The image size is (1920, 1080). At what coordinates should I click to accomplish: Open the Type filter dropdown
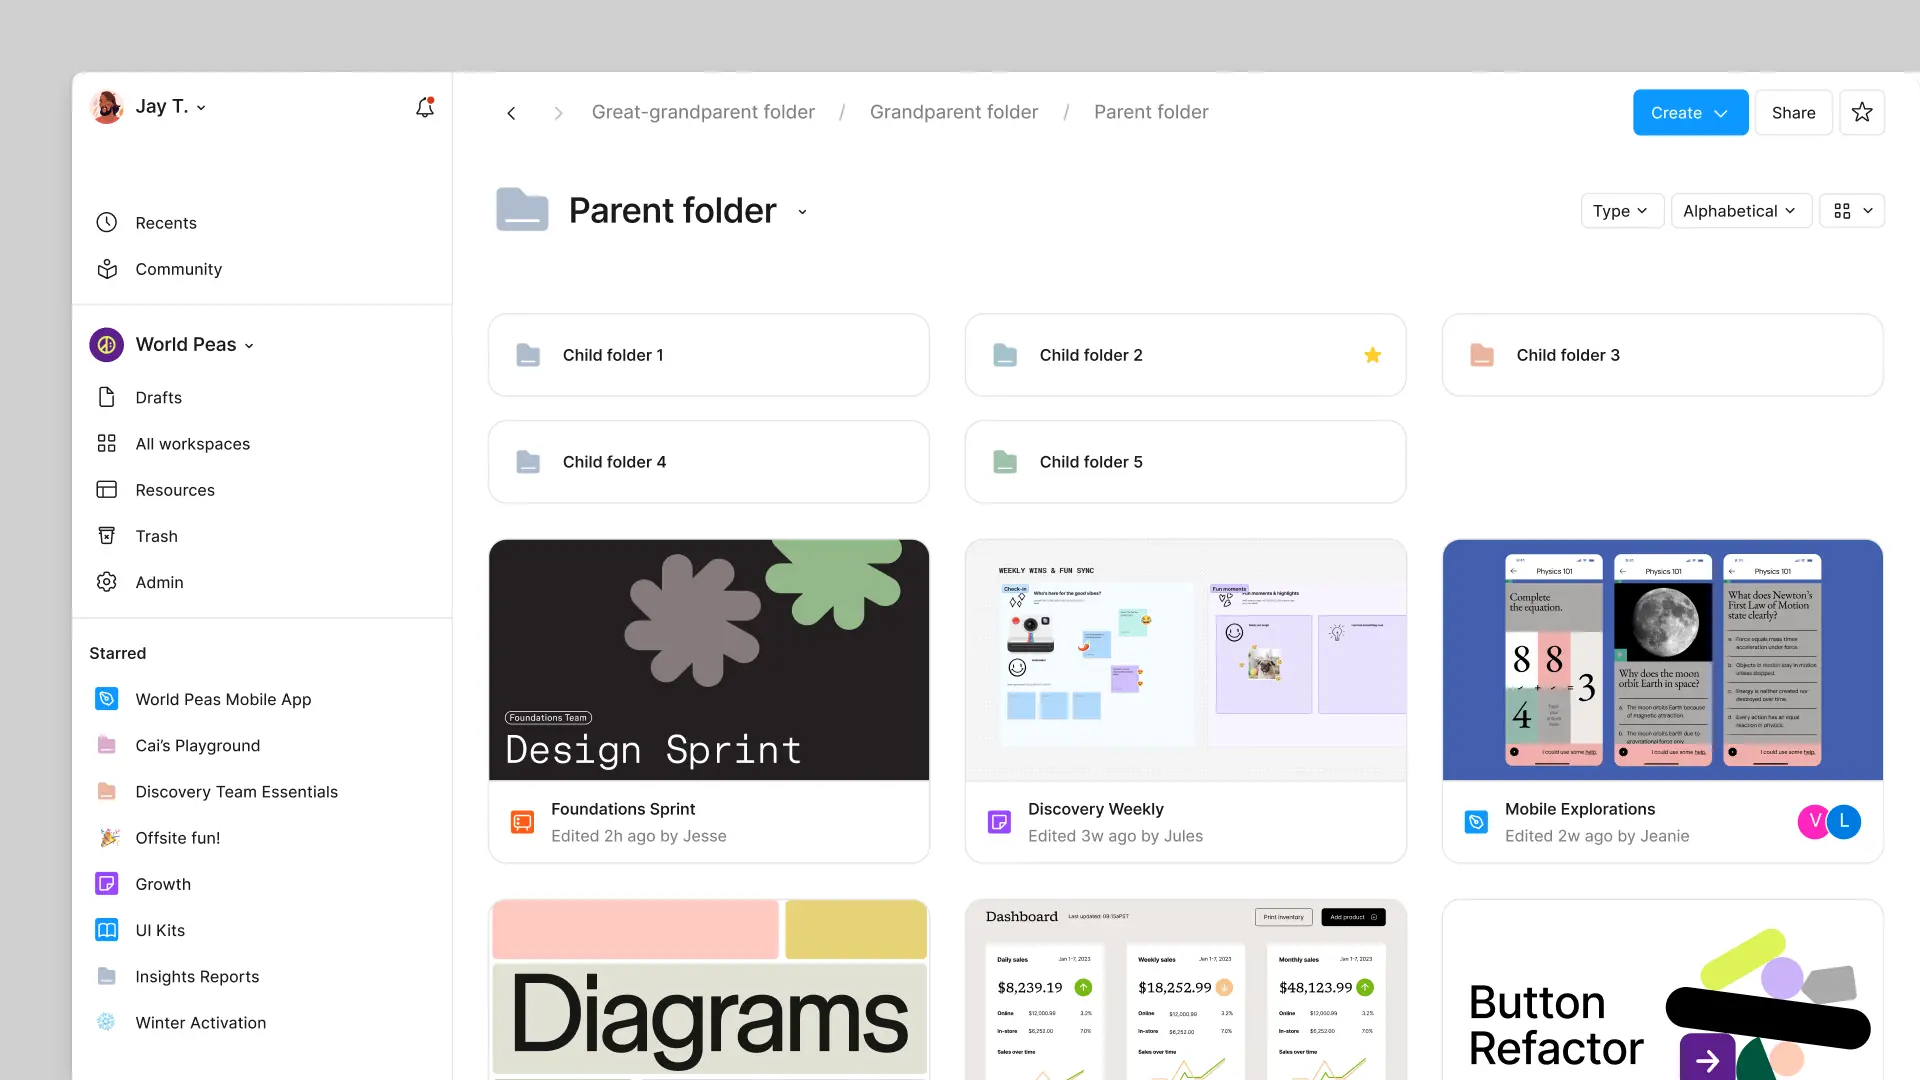(x=1621, y=211)
